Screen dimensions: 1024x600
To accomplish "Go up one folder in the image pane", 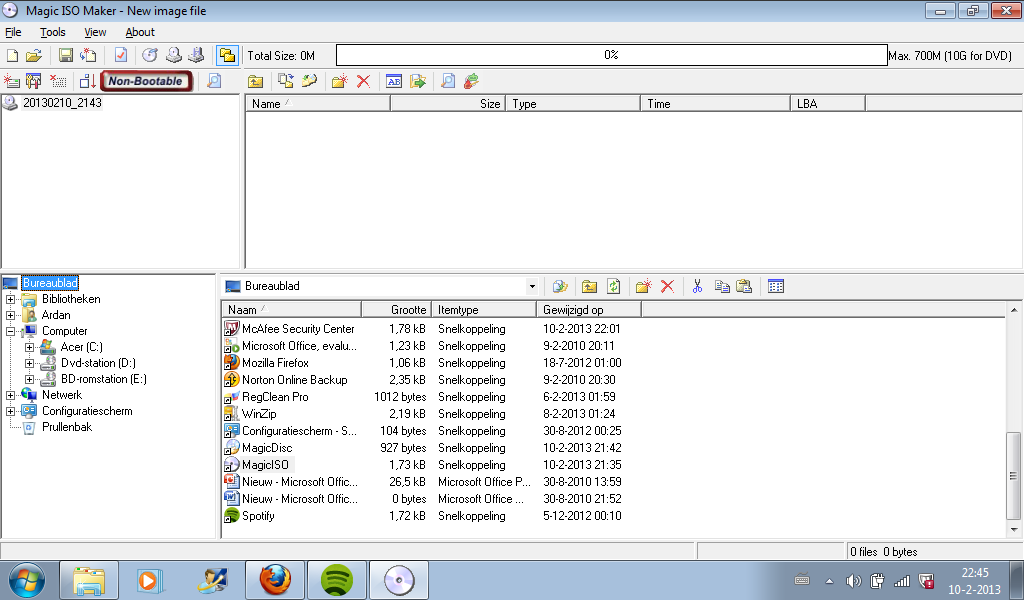I will pos(255,81).
